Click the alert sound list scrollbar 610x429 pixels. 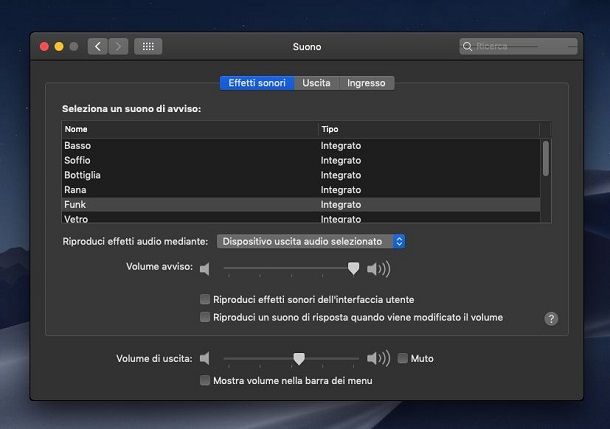click(x=546, y=158)
